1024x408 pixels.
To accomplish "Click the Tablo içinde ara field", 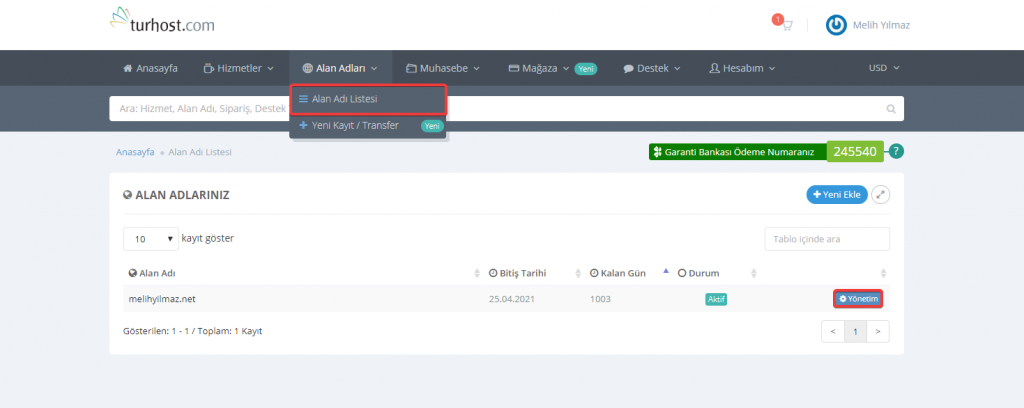I will [826, 239].
